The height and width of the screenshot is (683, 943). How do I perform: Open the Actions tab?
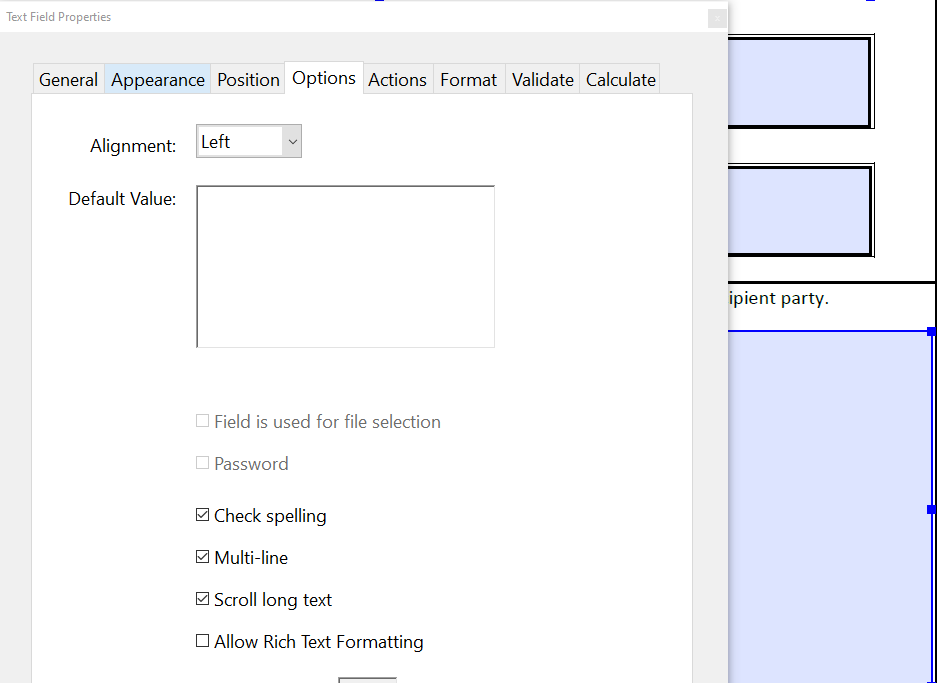(397, 79)
